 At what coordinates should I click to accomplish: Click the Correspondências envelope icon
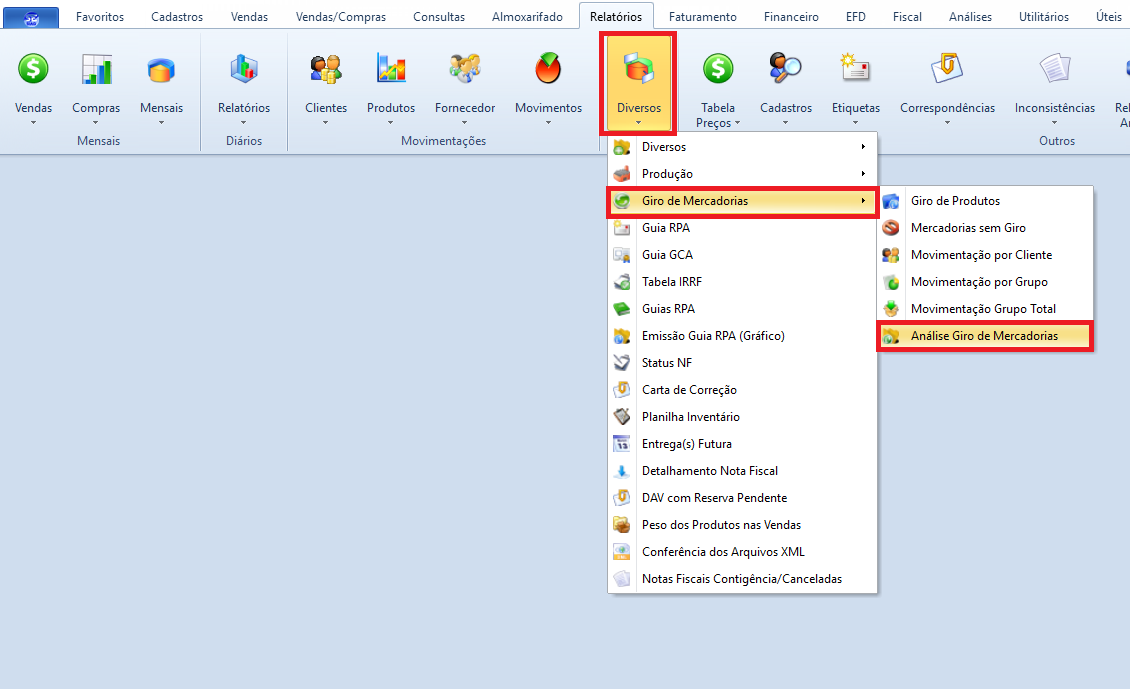[947, 69]
